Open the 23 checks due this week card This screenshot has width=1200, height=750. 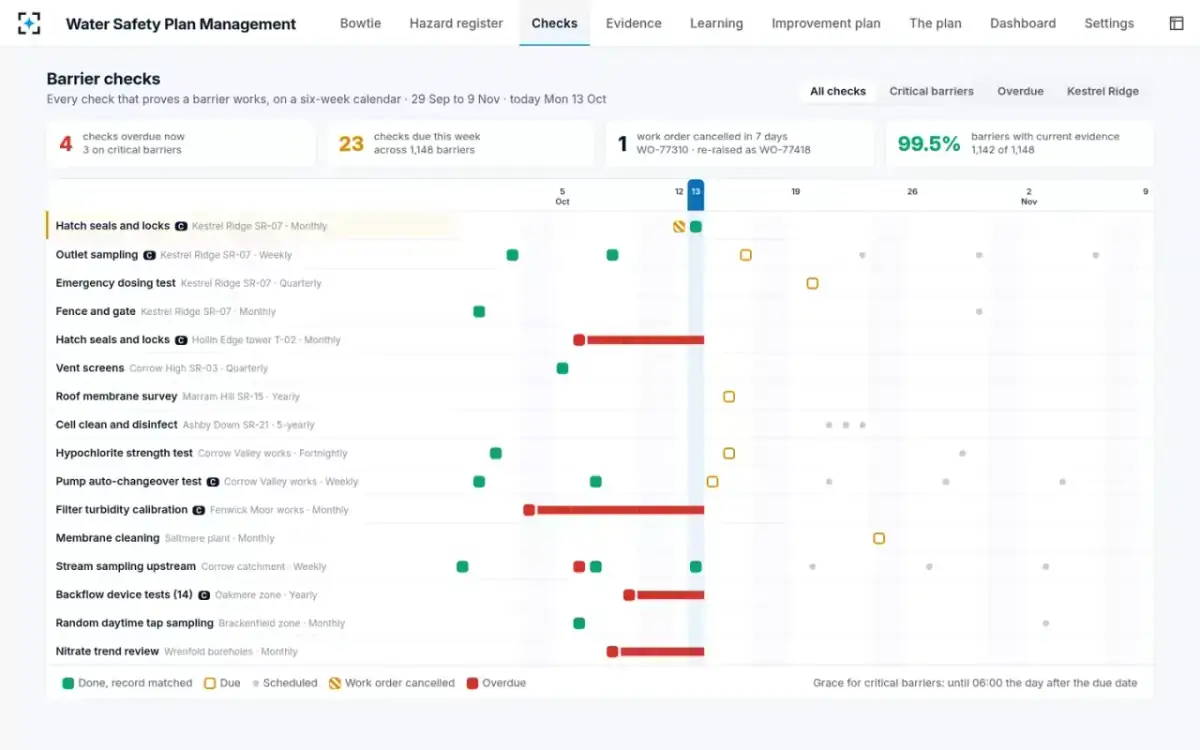click(x=461, y=143)
